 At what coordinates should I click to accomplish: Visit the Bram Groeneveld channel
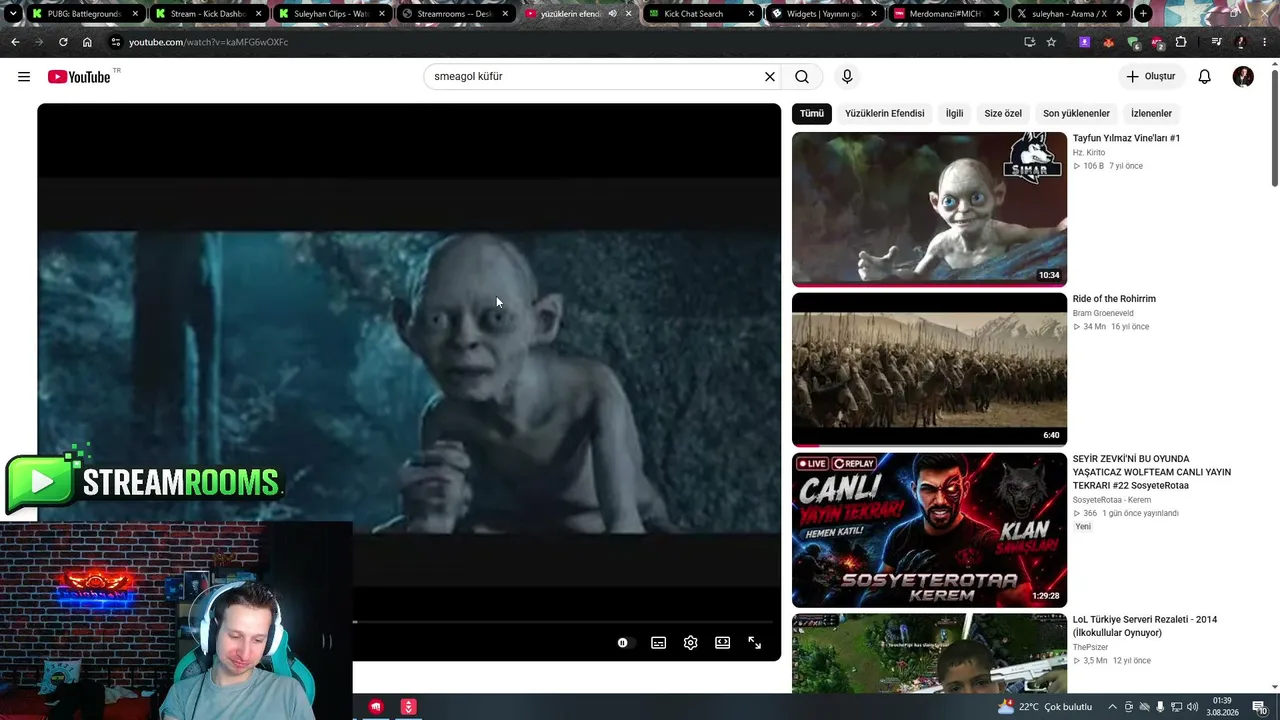coord(1103,314)
